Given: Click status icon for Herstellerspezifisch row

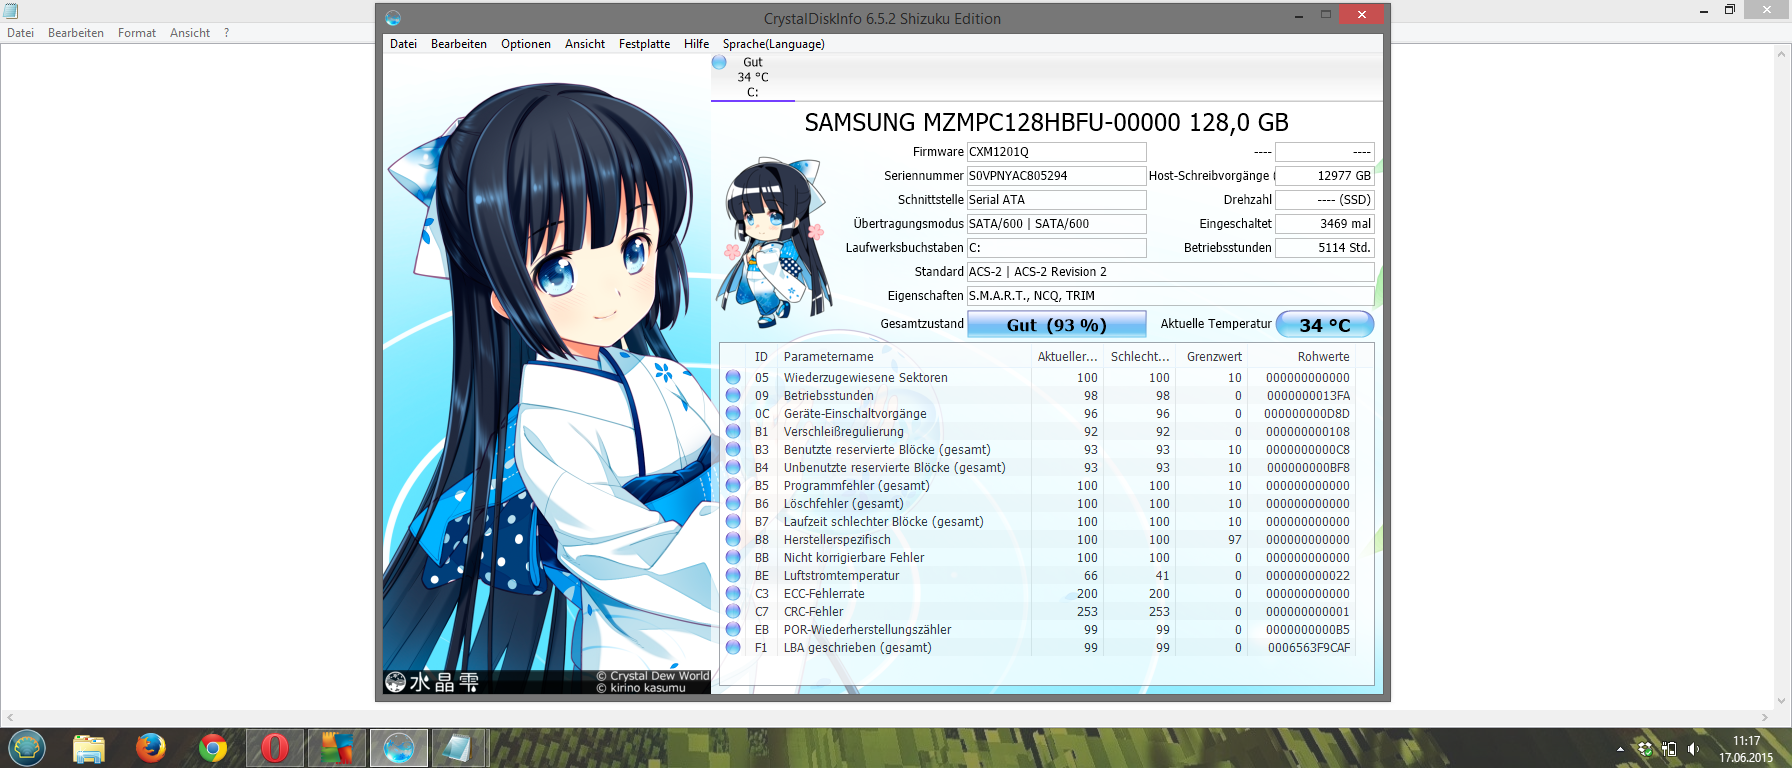Looking at the screenshot, I should (733, 539).
